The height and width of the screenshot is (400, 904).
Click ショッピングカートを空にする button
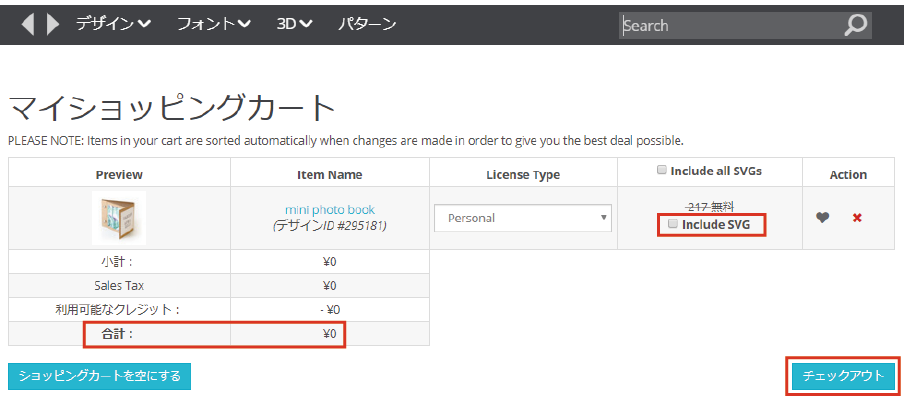[x=99, y=376]
